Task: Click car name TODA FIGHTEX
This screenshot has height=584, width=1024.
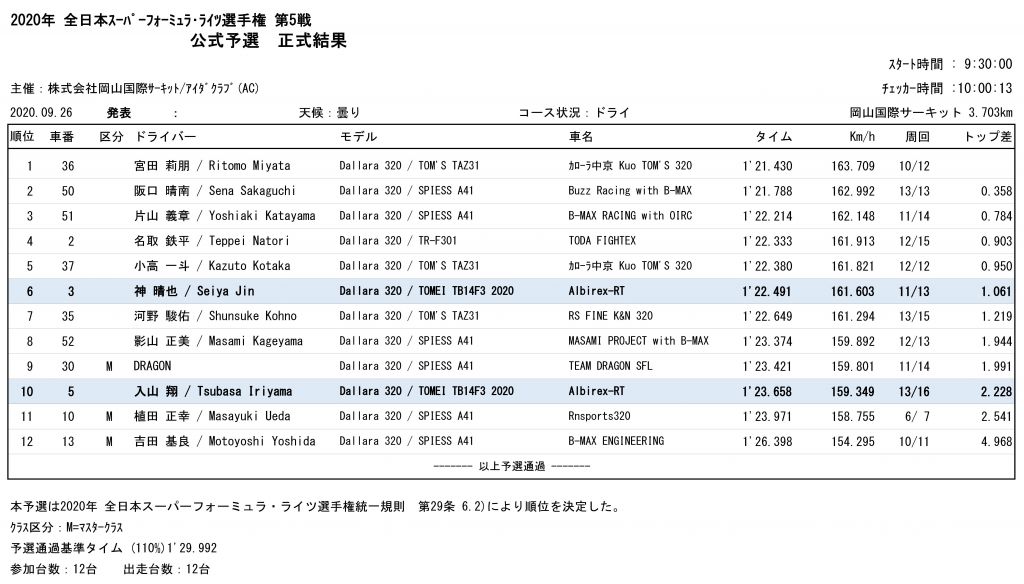Action: [x=602, y=241]
